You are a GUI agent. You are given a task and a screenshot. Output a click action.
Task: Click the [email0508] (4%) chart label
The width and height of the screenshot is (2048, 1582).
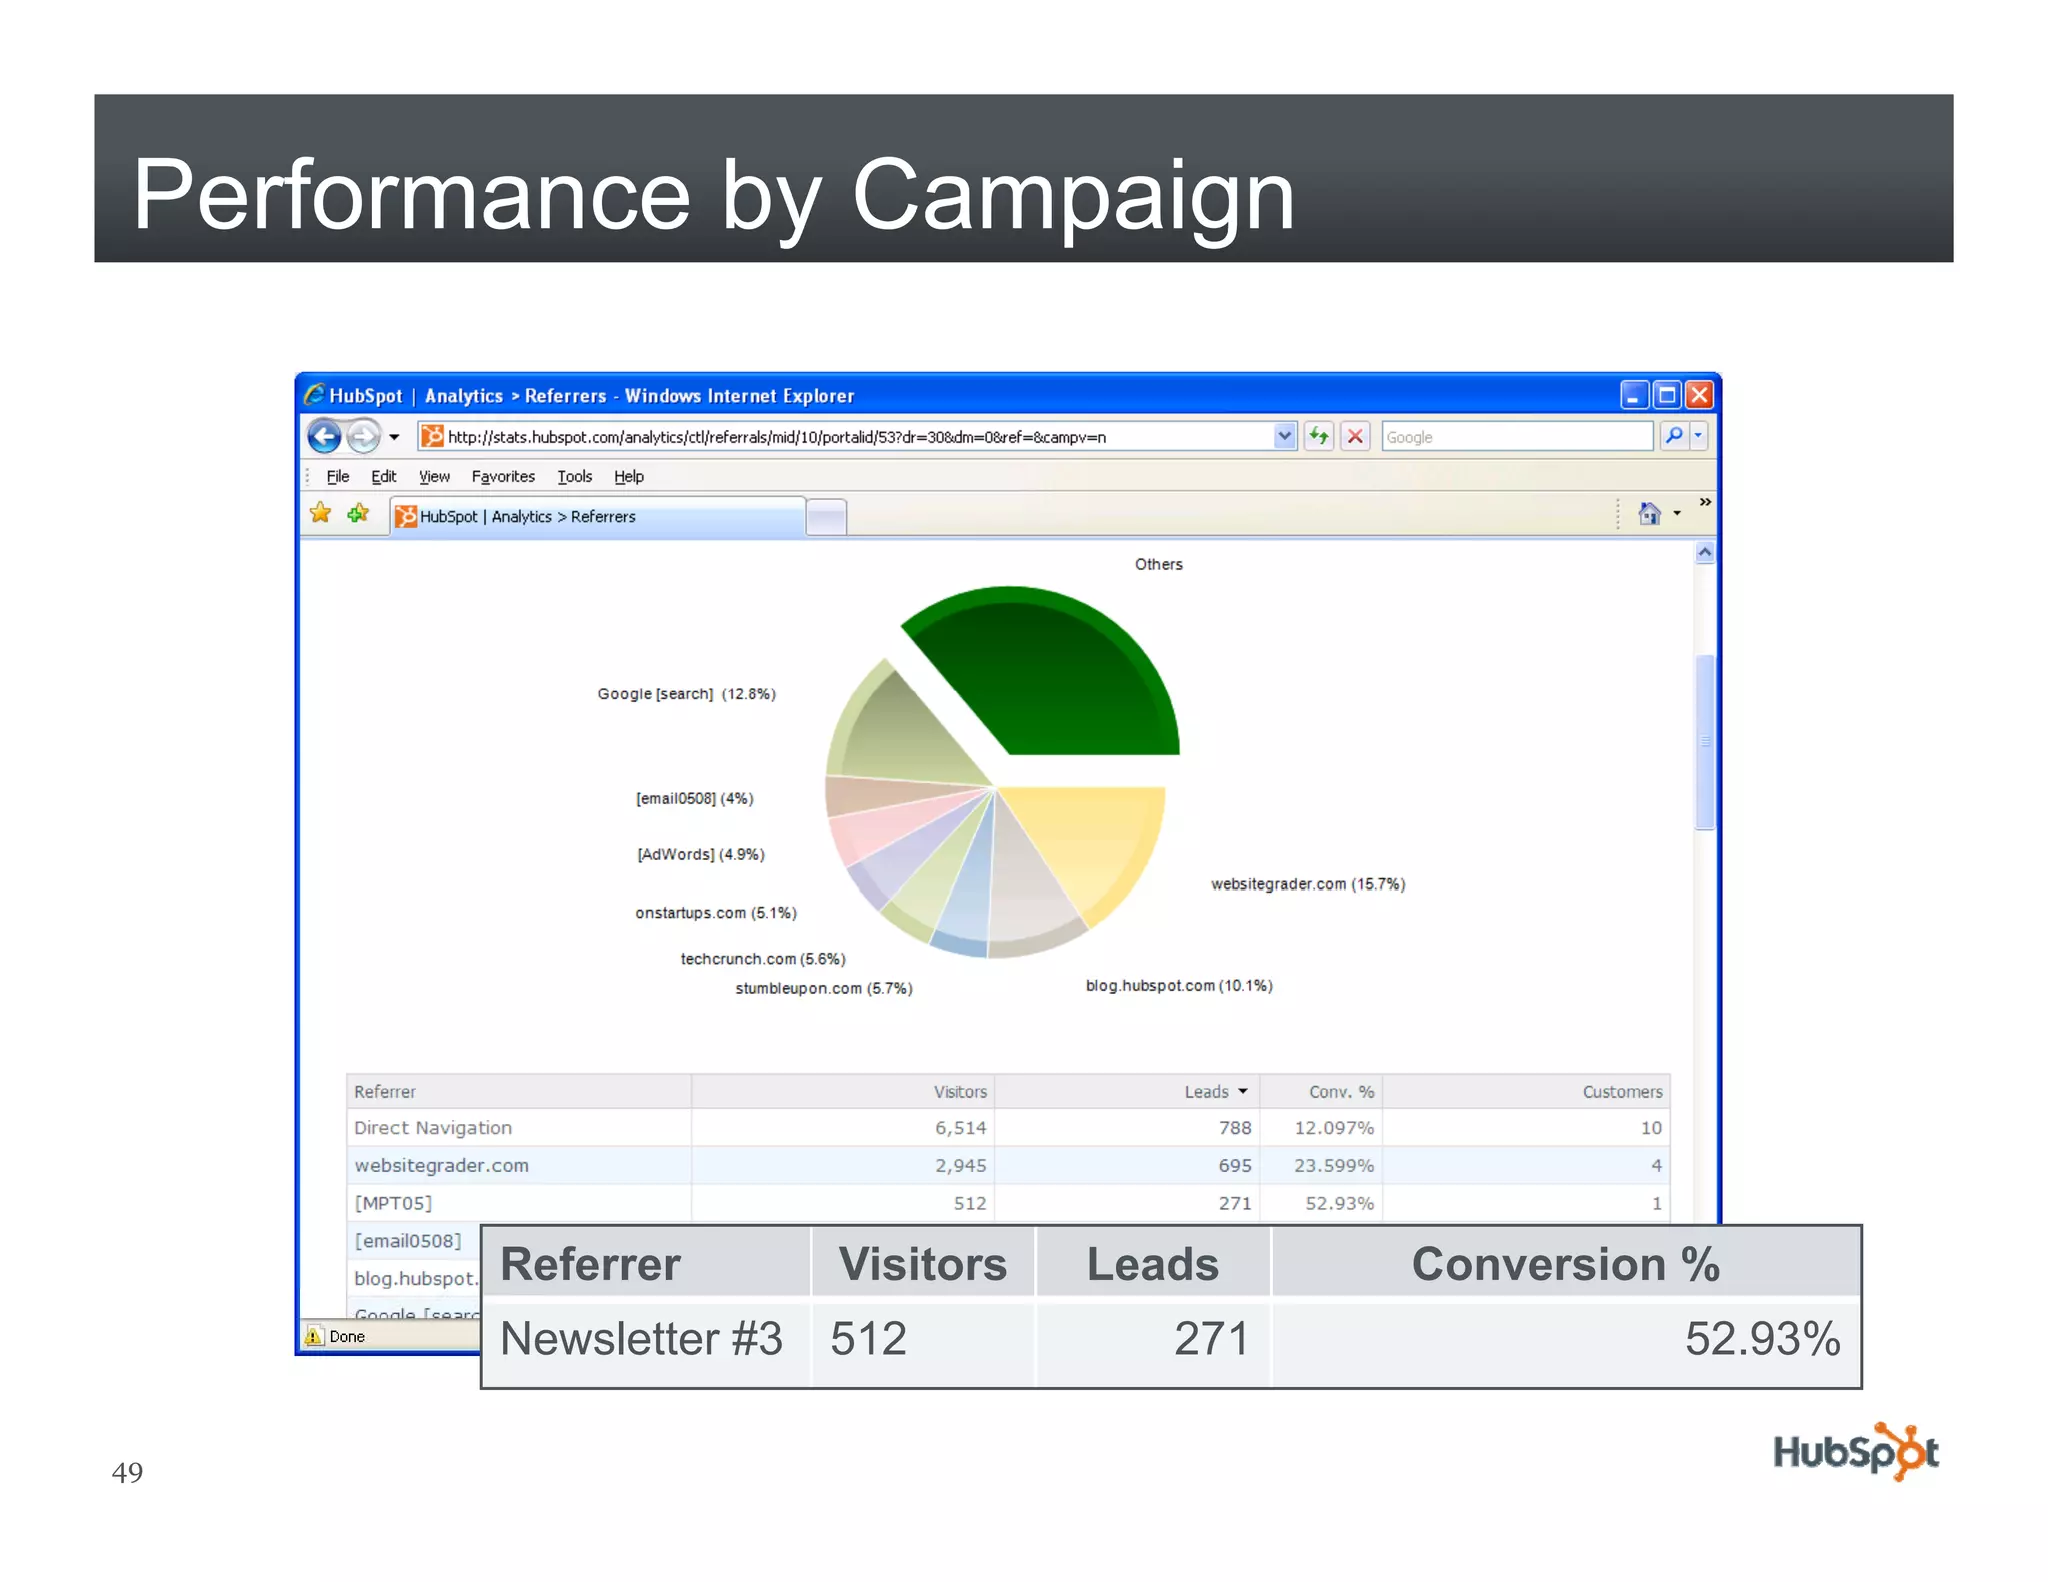(x=695, y=799)
